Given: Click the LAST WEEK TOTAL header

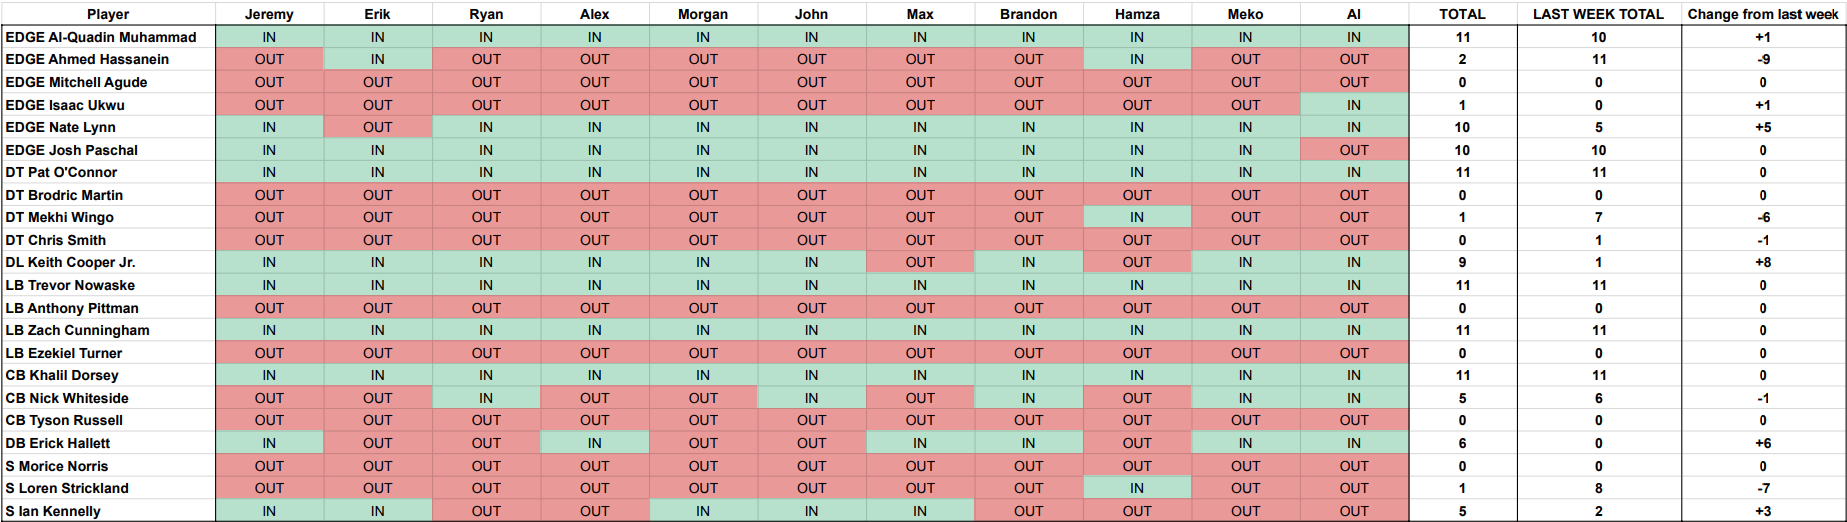Looking at the screenshot, I should pyautogui.click(x=1598, y=14).
